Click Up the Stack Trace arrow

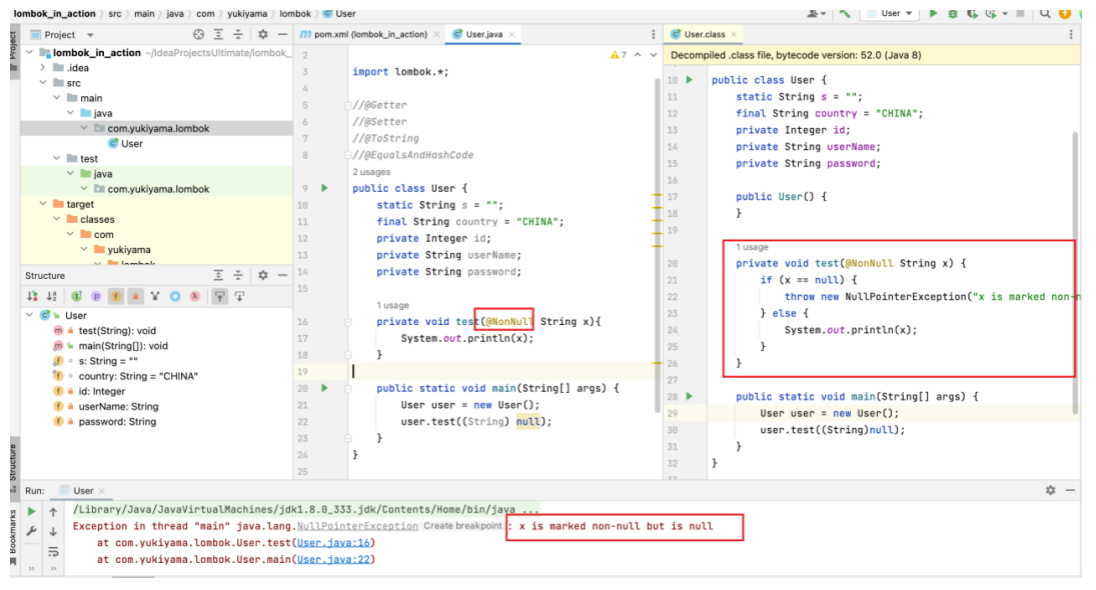[x=53, y=512]
